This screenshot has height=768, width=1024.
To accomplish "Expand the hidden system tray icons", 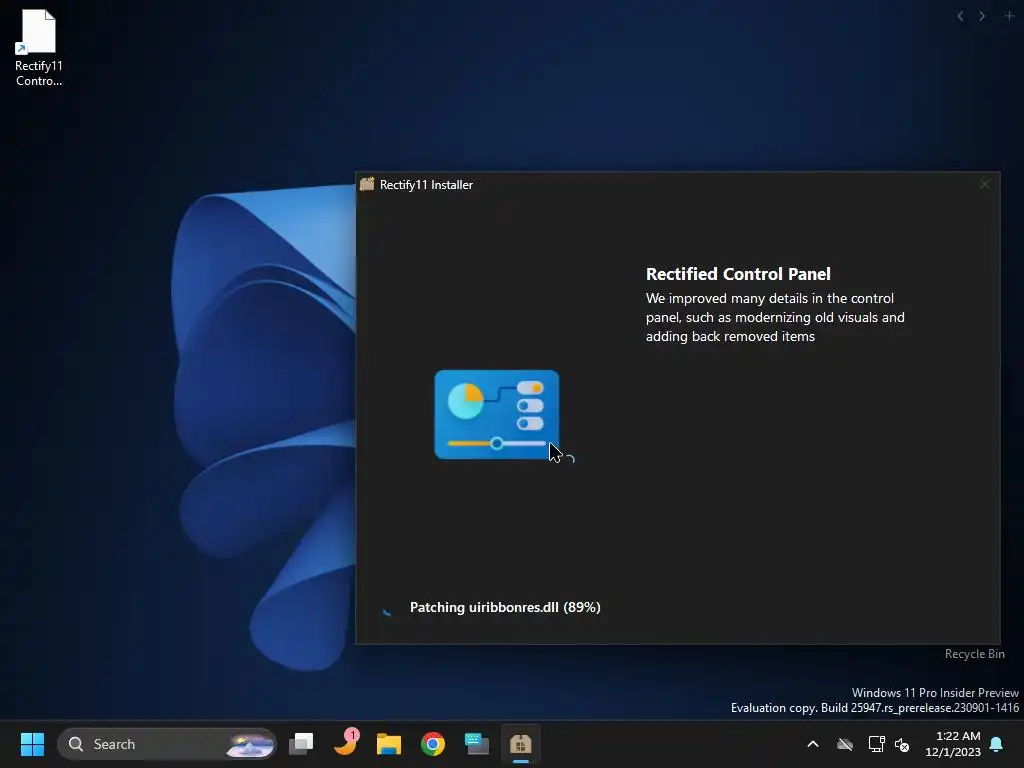I will pyautogui.click(x=813, y=744).
